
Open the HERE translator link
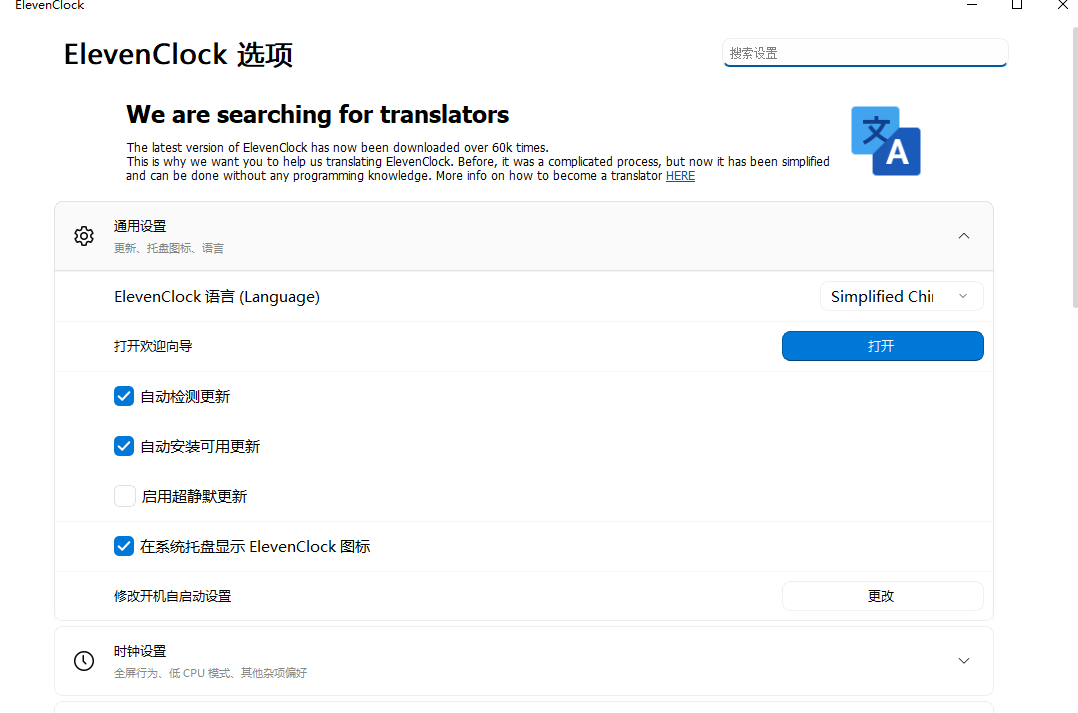tap(680, 176)
